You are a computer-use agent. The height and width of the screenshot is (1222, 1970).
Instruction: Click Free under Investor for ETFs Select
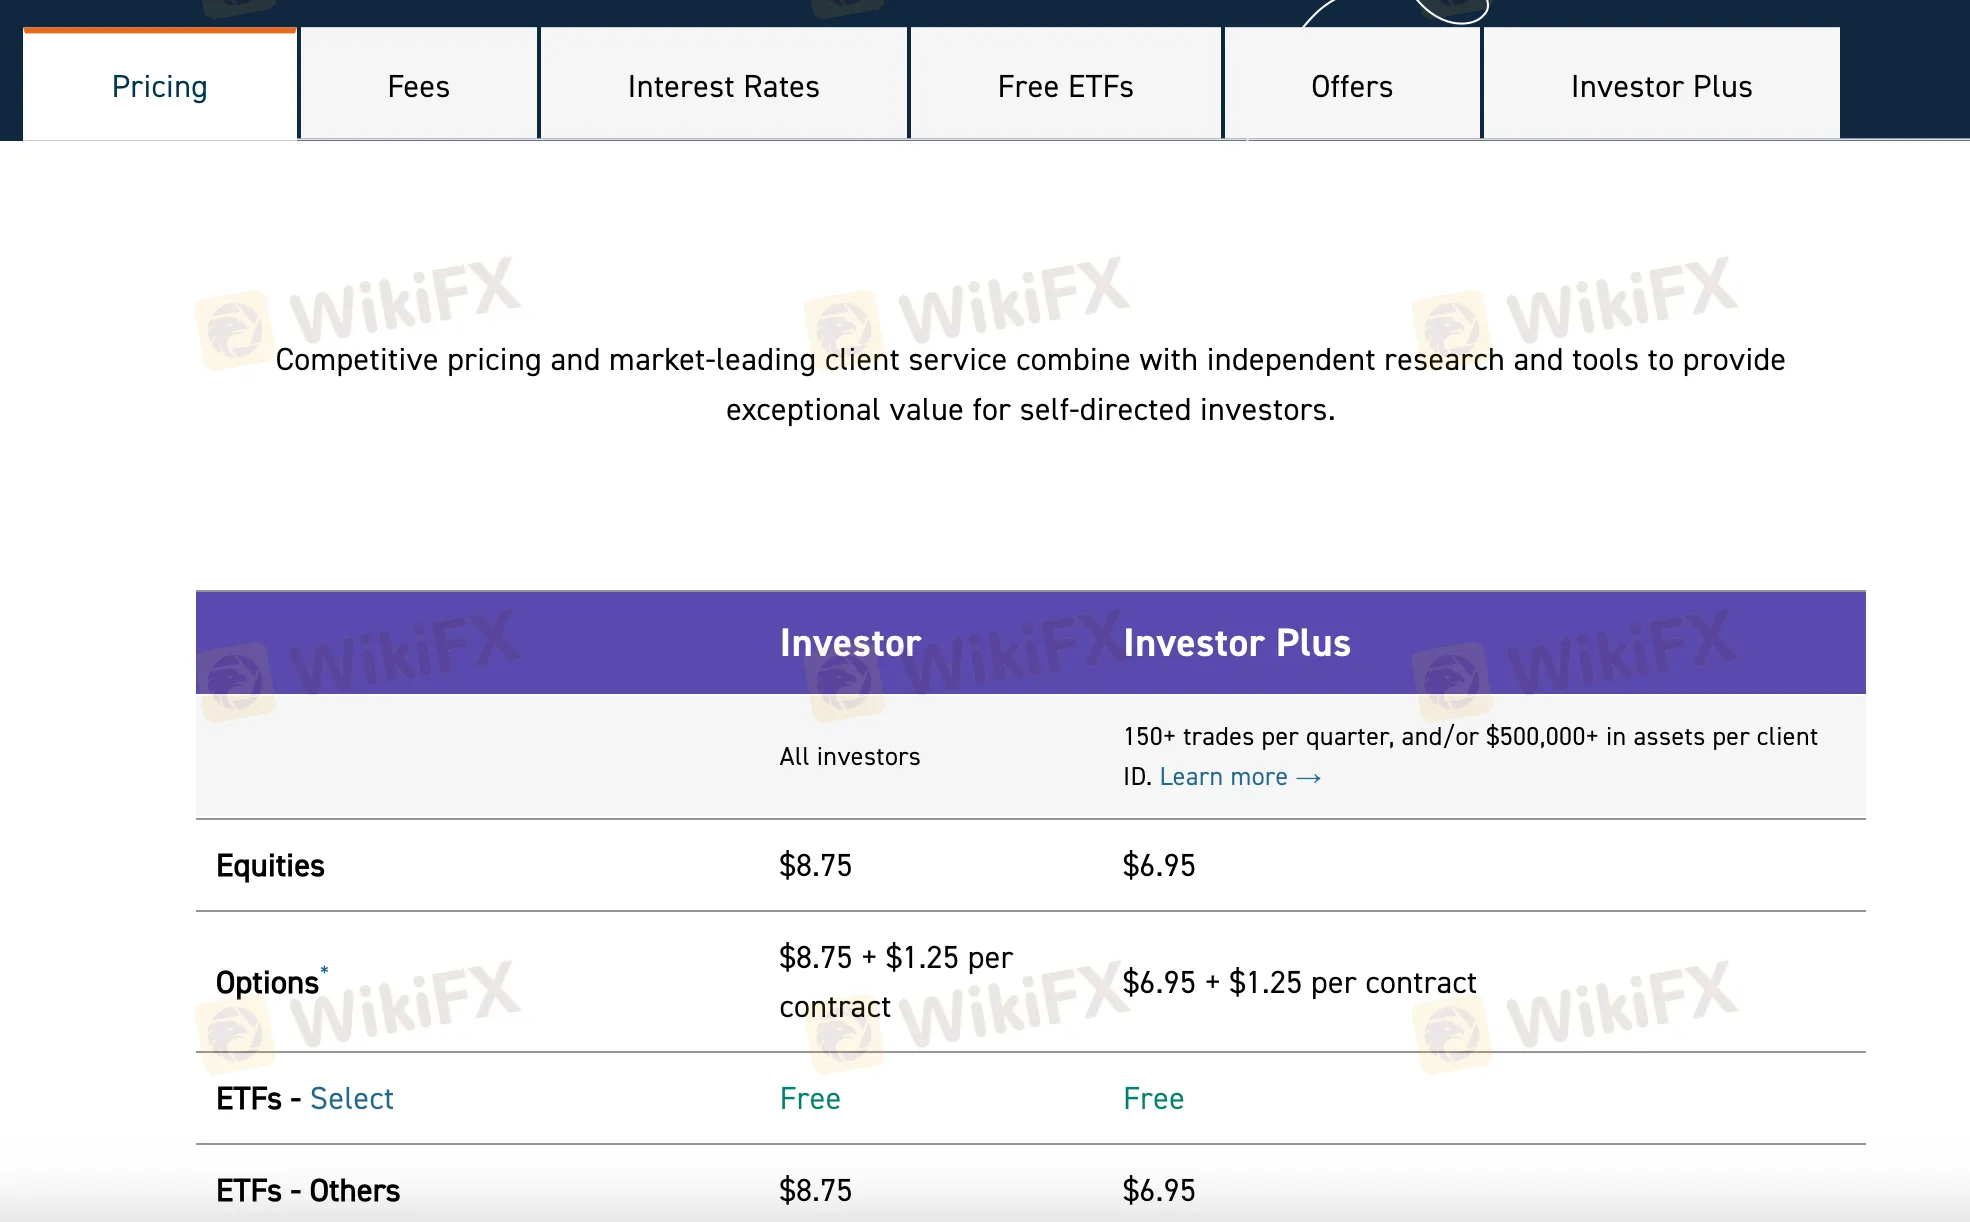pos(810,1098)
